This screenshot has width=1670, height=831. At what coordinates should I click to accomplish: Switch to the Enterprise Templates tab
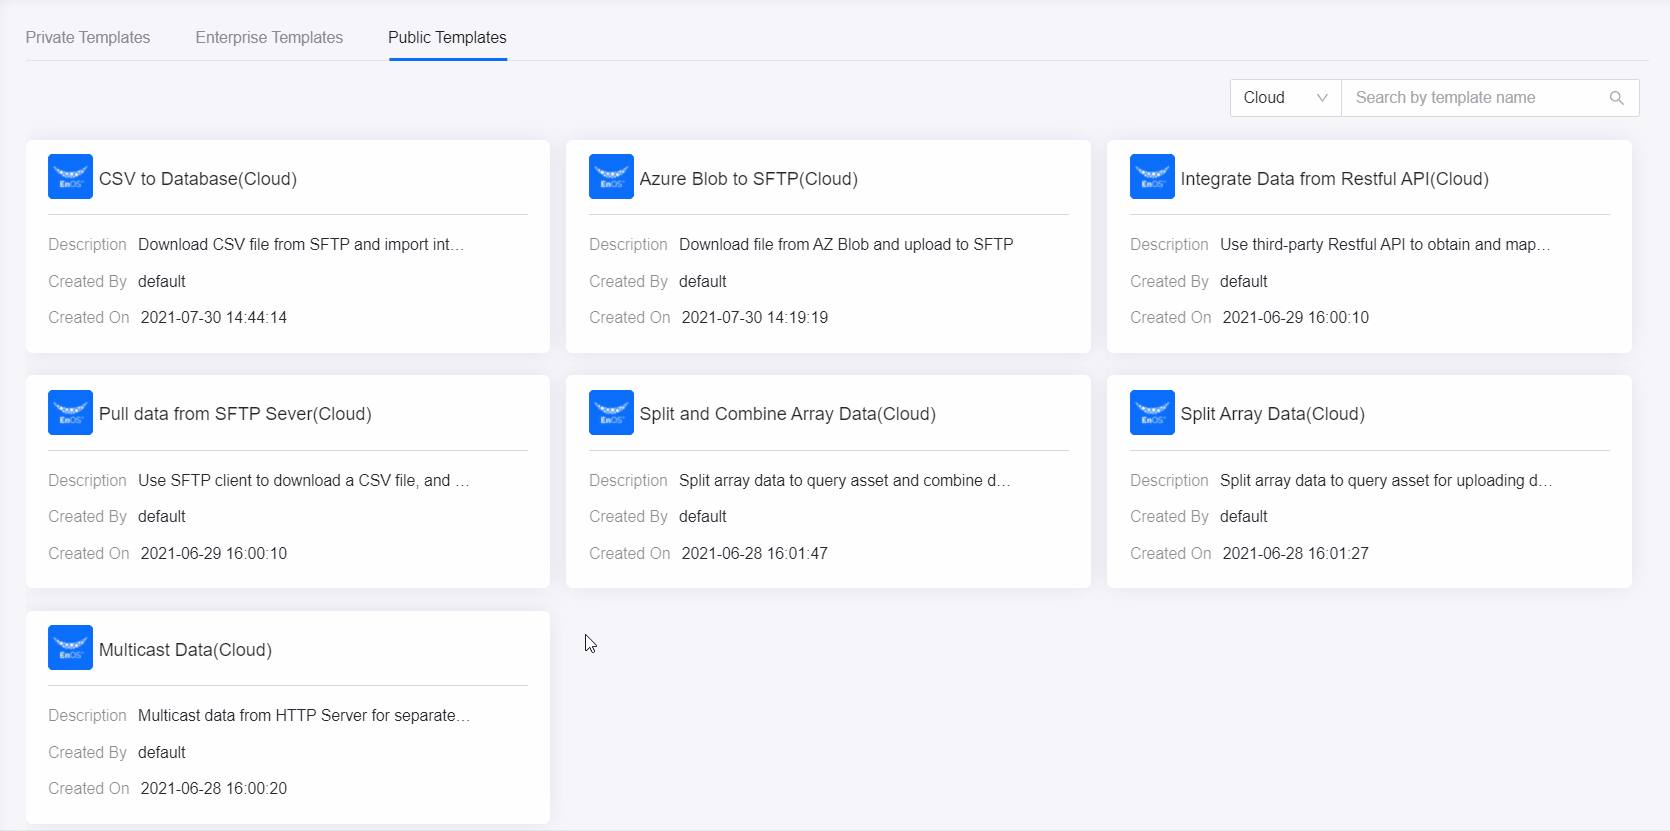pos(269,38)
